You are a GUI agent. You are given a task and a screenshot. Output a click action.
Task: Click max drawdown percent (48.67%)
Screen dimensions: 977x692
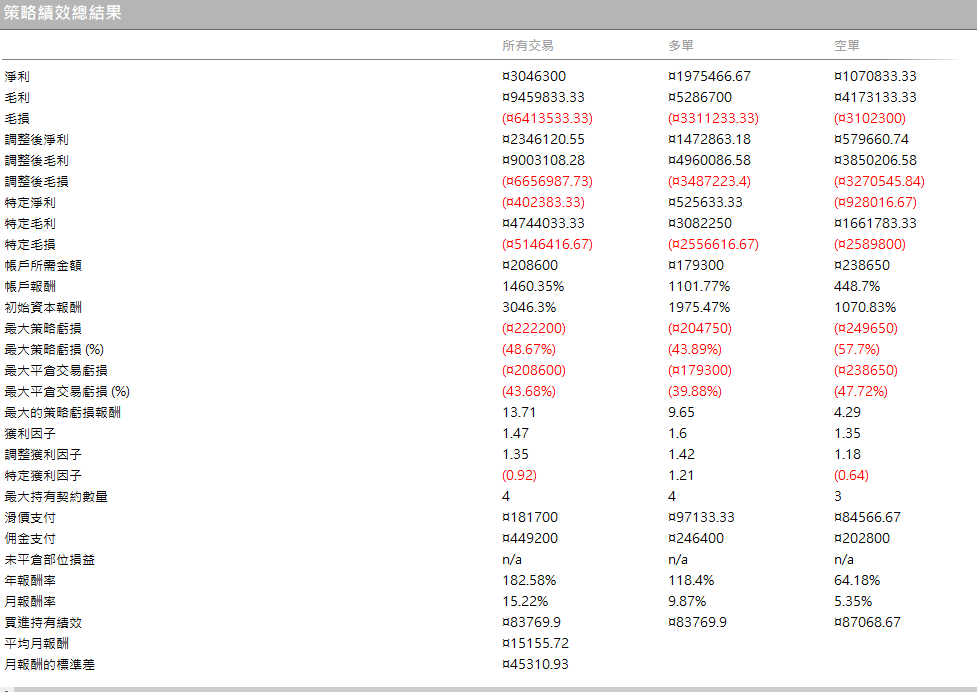(x=529, y=349)
